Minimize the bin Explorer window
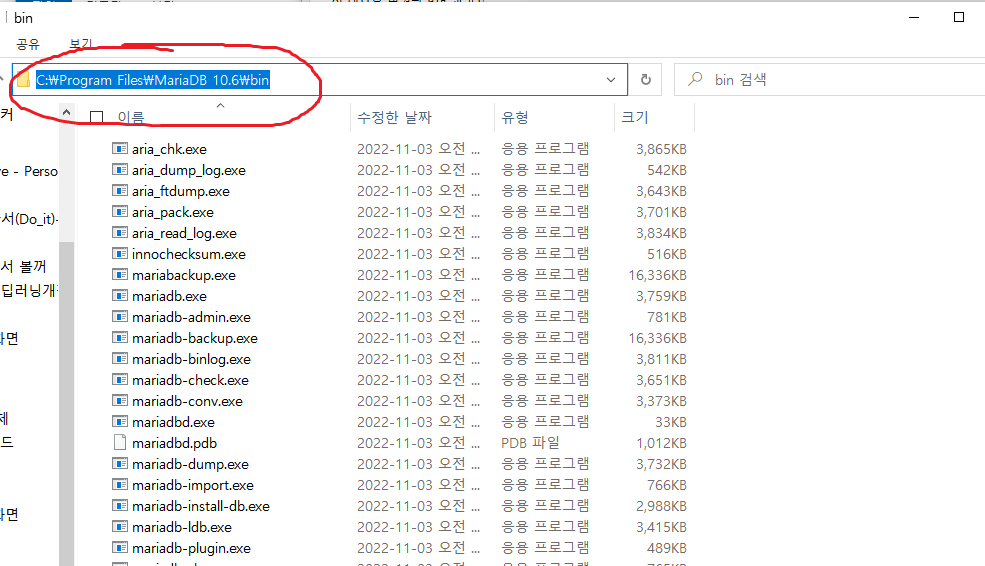The image size is (985, 566). (914, 17)
